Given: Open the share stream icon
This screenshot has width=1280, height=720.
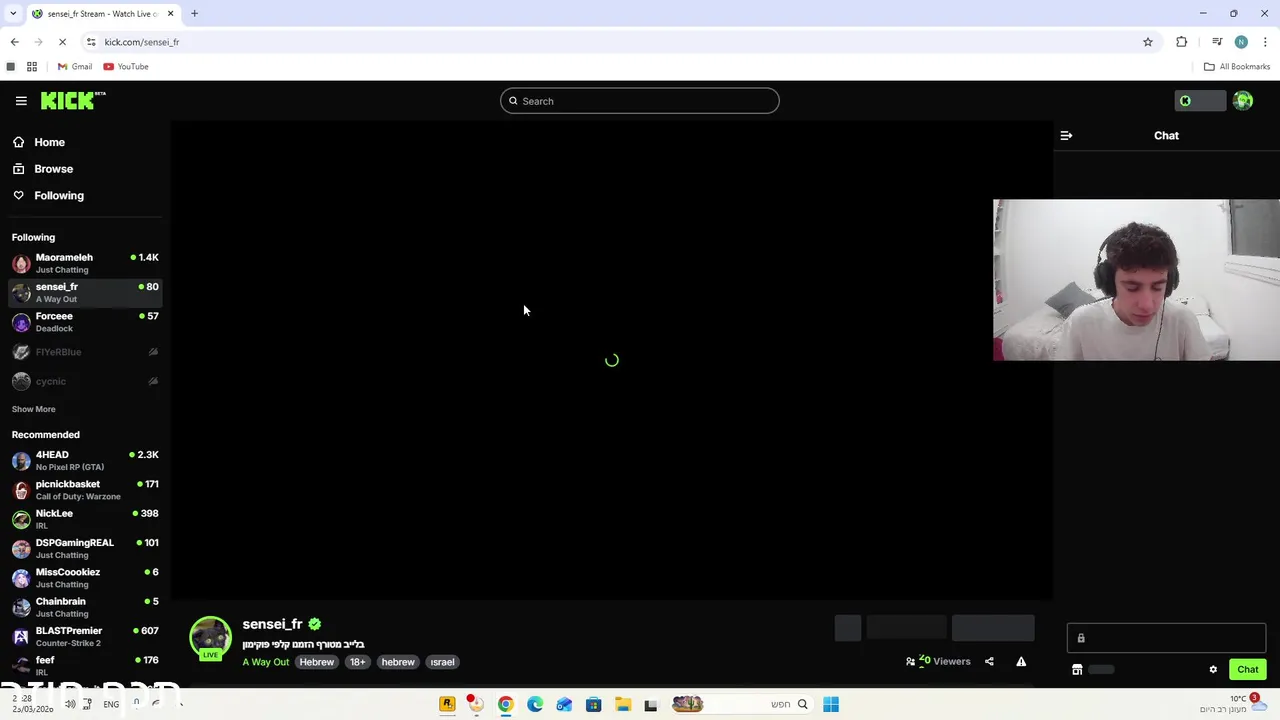Looking at the screenshot, I should pos(989,661).
